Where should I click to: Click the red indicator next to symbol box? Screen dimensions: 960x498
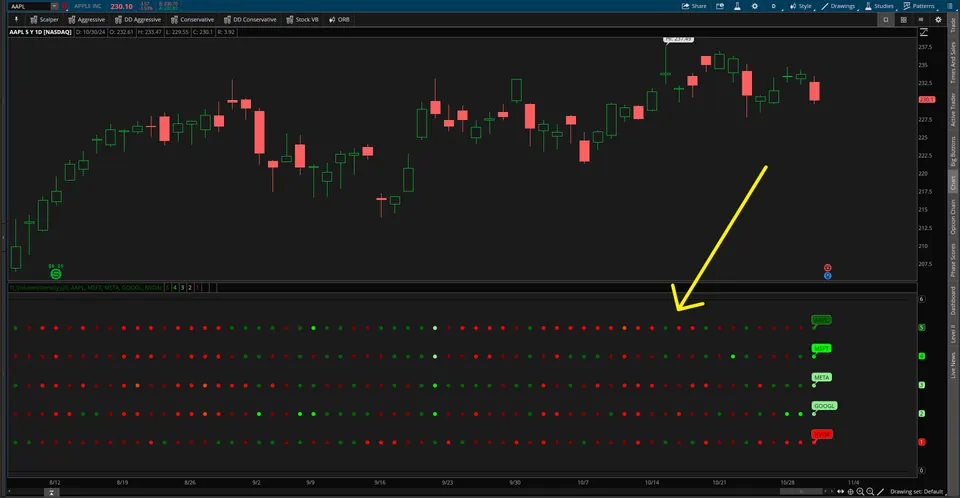pos(64,6)
